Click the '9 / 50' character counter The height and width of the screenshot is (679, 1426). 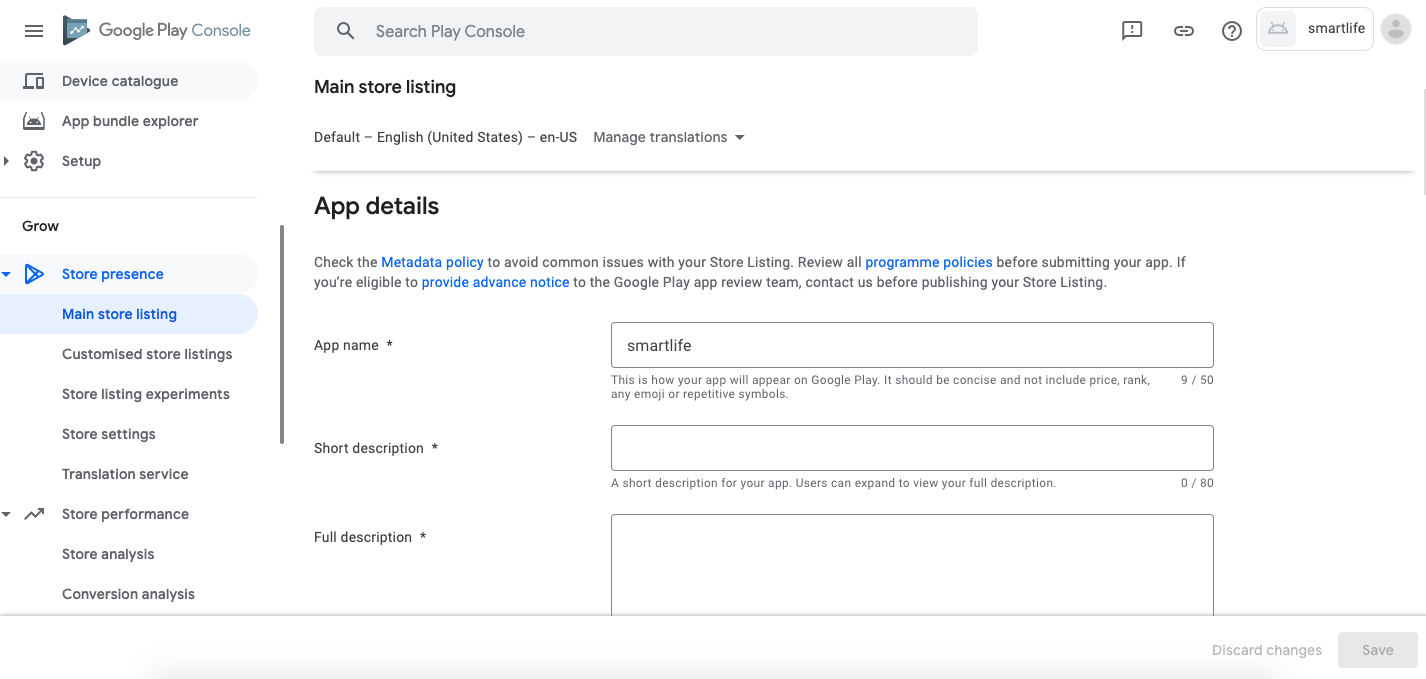click(x=1197, y=380)
